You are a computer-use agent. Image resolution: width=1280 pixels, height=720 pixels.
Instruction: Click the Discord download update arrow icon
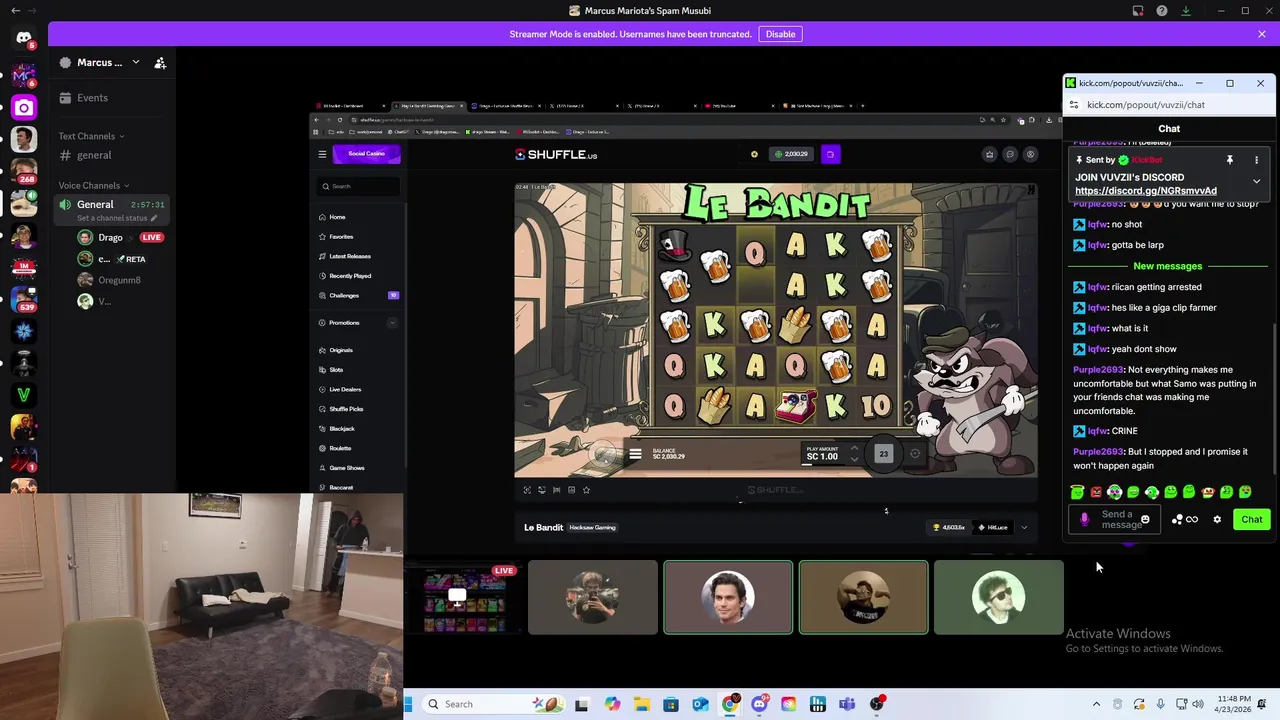(1185, 11)
